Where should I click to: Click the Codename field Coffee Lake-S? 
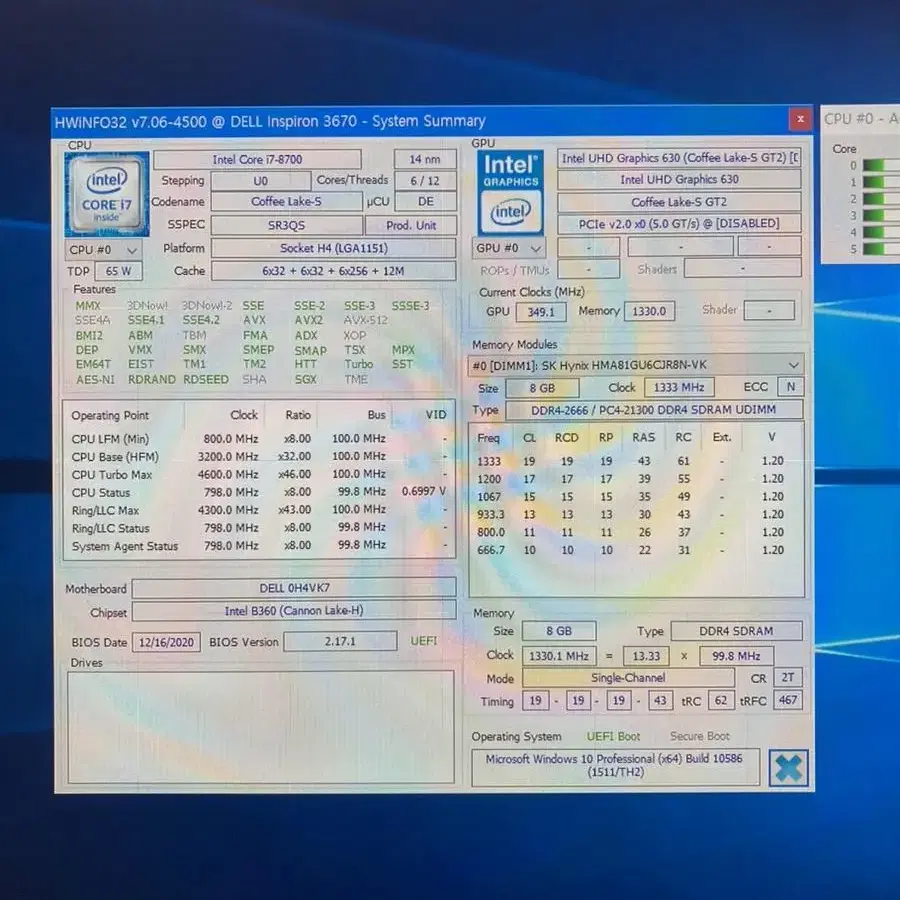(286, 201)
